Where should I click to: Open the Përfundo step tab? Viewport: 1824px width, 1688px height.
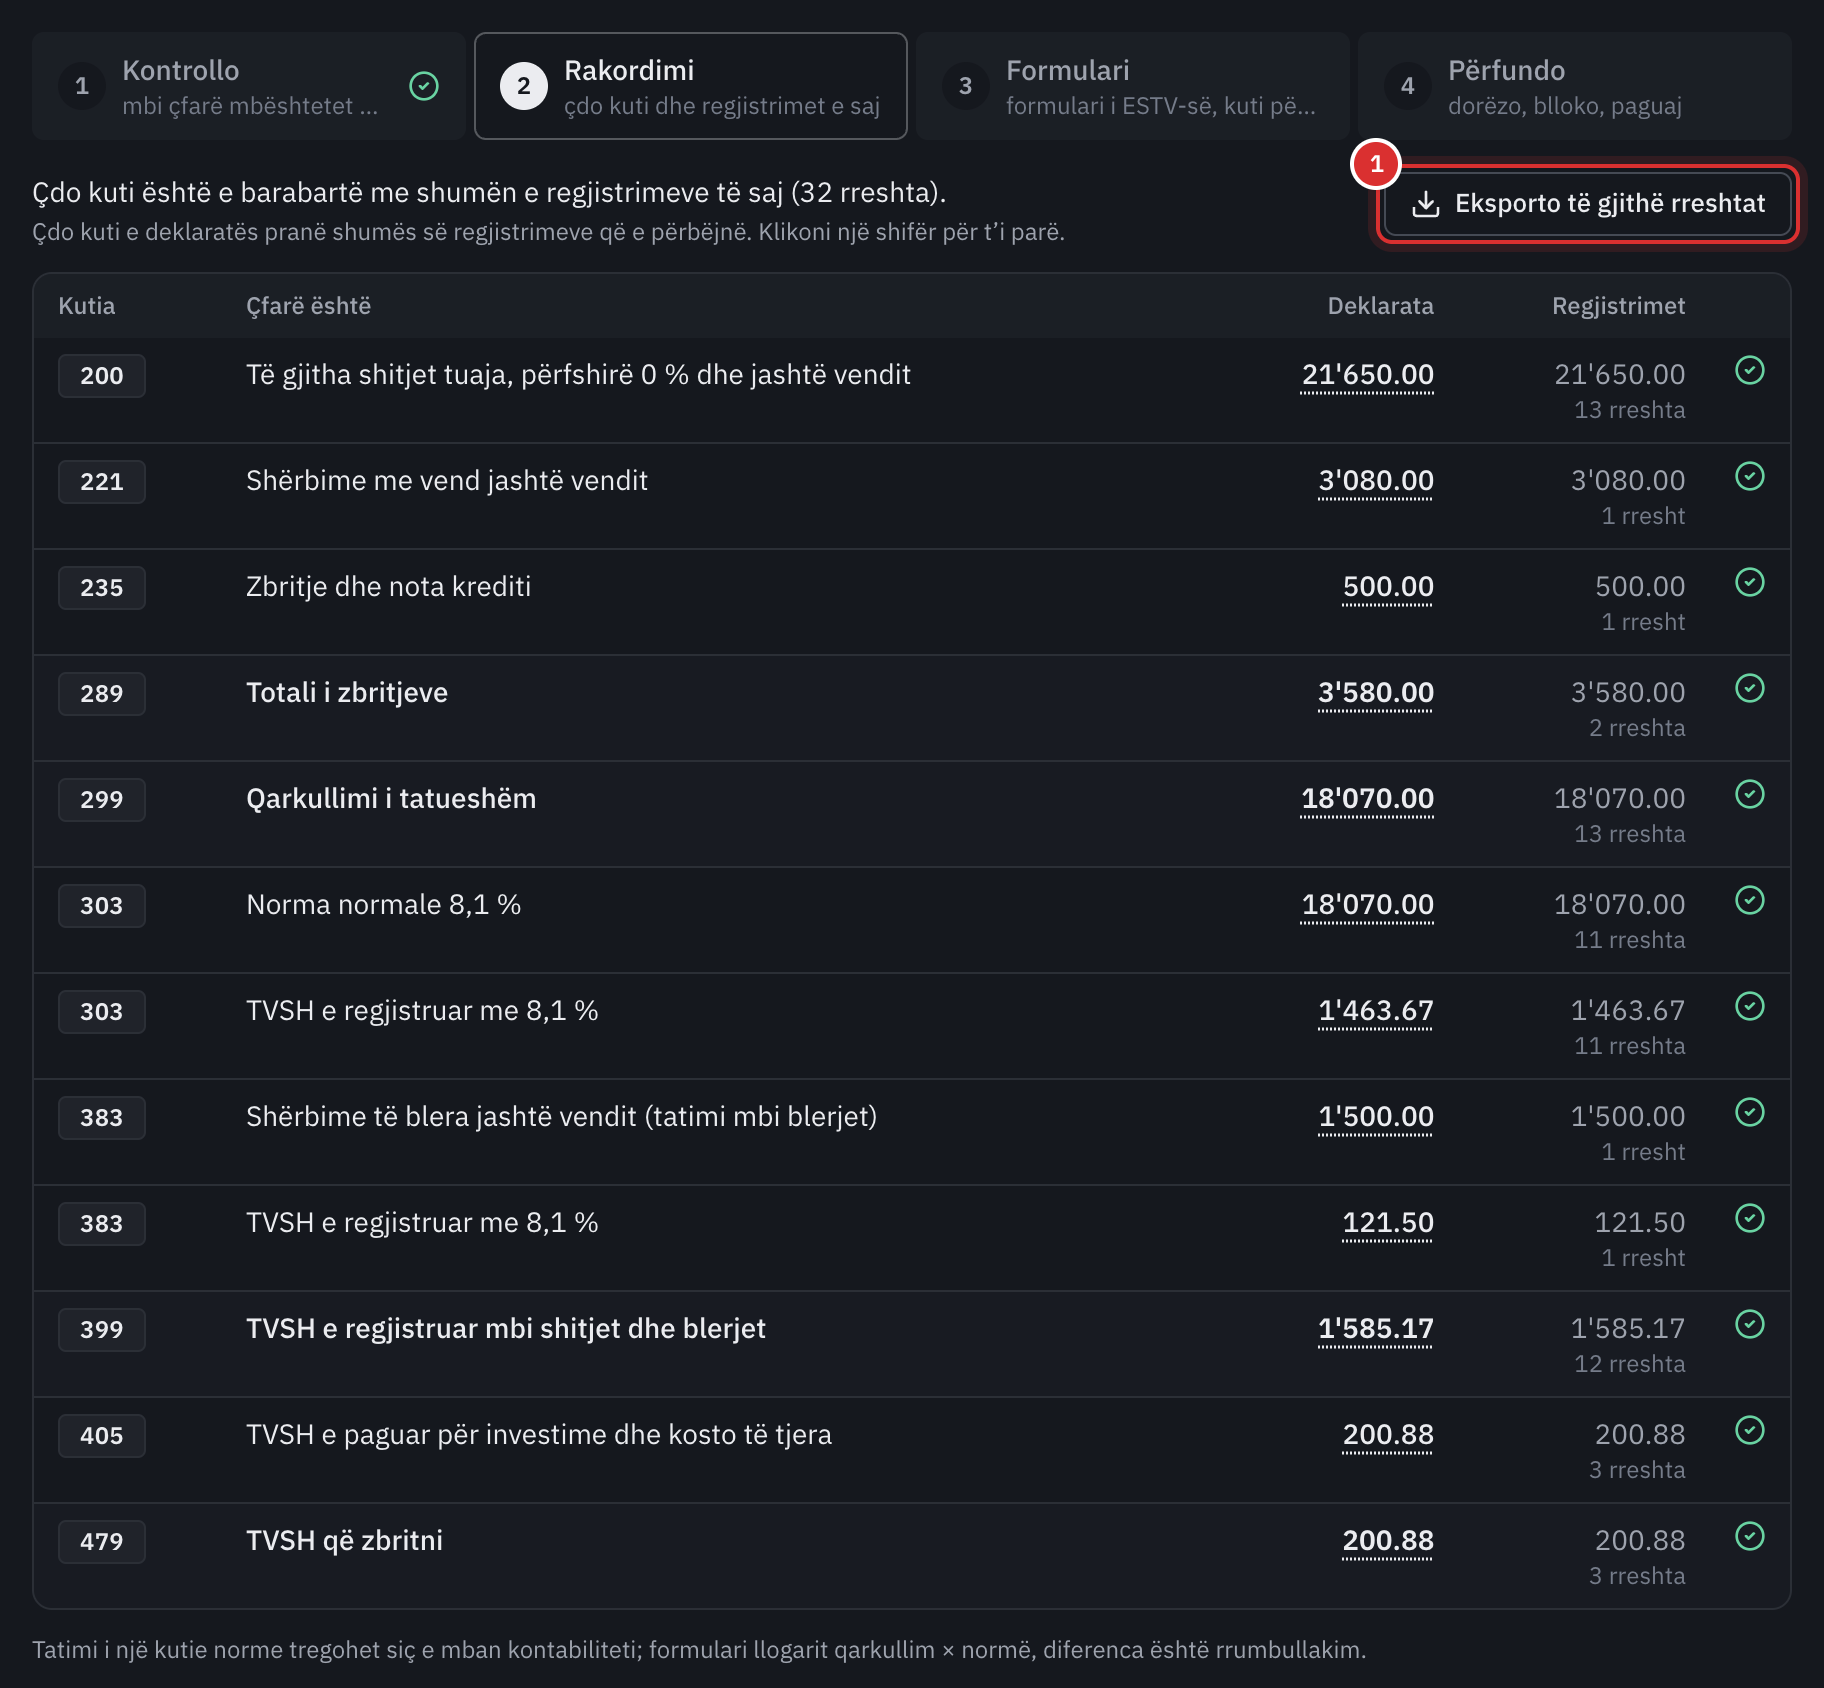[x=1575, y=86]
